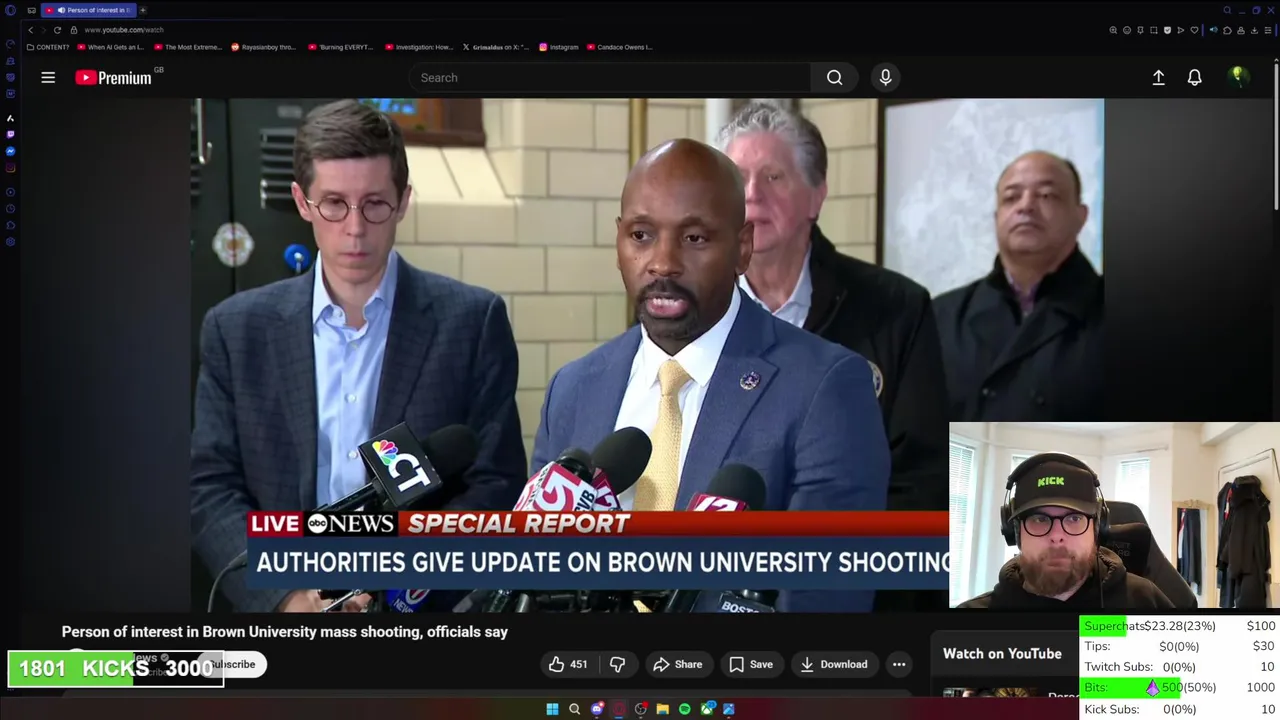Open the Windows Start menu

click(x=552, y=709)
